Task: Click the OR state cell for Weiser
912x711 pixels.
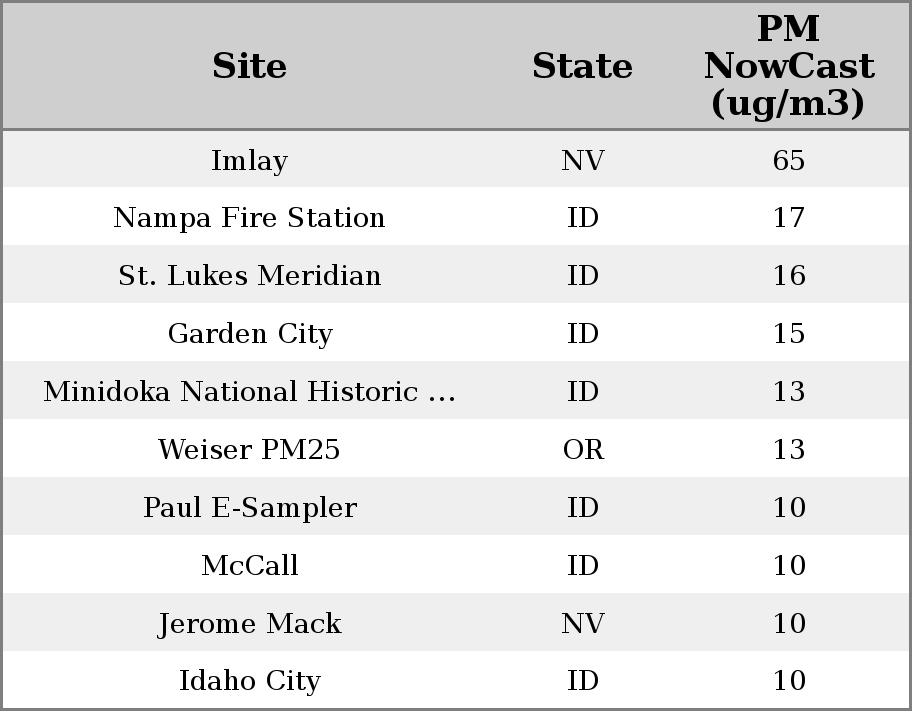Action: click(582, 450)
